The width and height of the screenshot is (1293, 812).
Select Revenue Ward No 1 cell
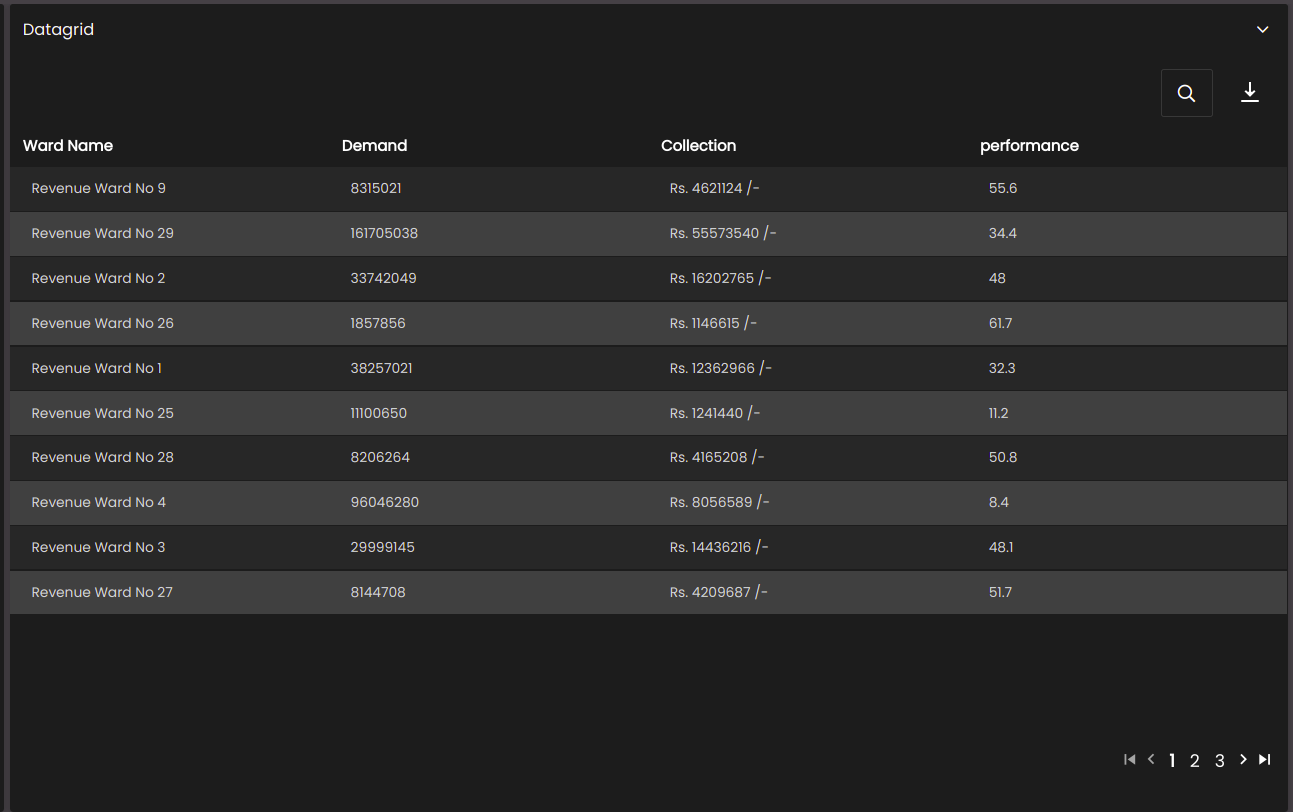[x=97, y=368]
